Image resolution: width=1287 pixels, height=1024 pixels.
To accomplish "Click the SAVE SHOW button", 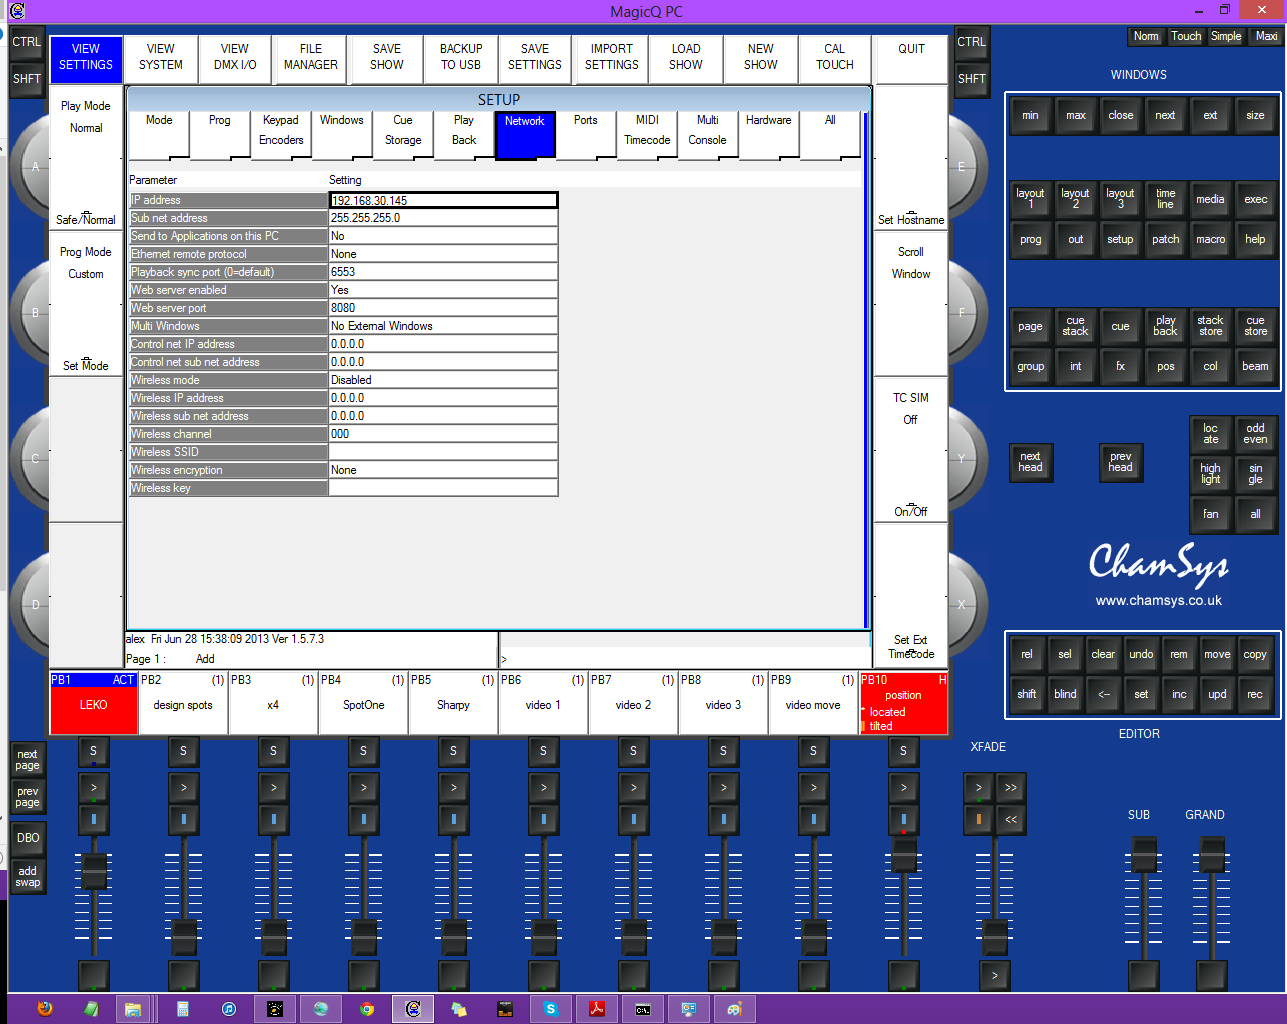I will click(x=387, y=58).
